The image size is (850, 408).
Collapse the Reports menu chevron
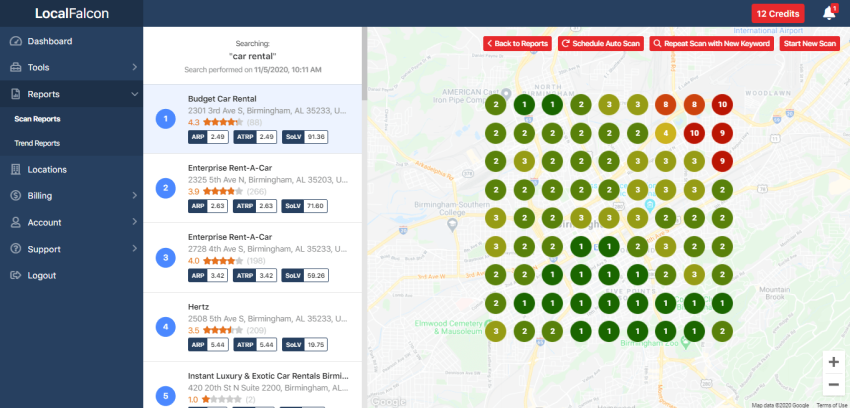pyautogui.click(x=134, y=94)
